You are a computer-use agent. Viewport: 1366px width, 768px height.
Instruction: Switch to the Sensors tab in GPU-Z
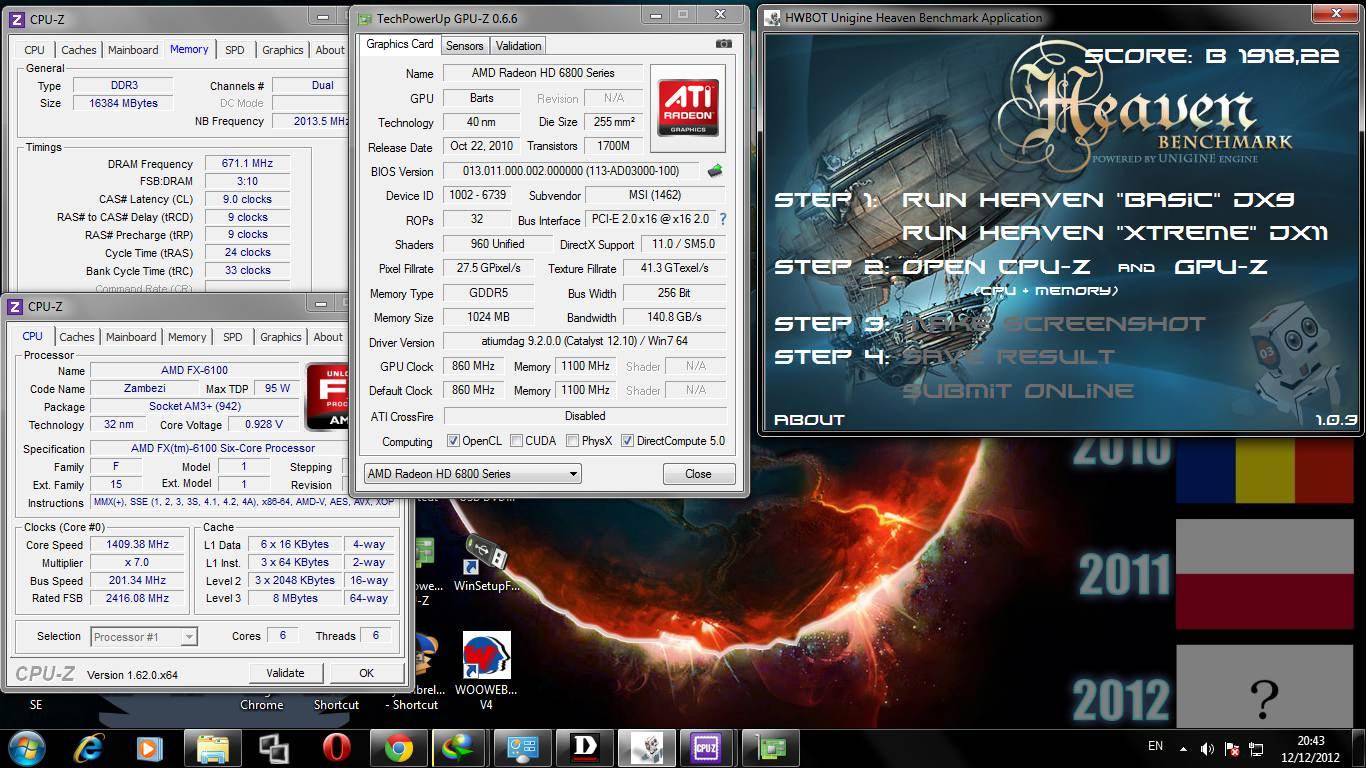pos(464,46)
